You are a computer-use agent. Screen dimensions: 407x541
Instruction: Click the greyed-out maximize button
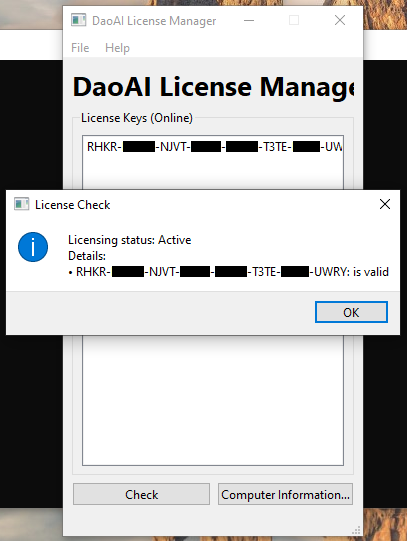(294, 20)
